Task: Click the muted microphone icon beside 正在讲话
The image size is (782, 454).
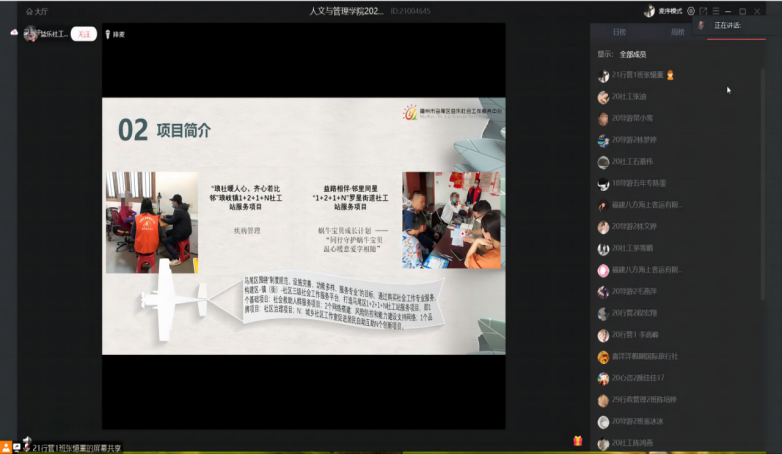Action: pyautogui.click(x=701, y=25)
